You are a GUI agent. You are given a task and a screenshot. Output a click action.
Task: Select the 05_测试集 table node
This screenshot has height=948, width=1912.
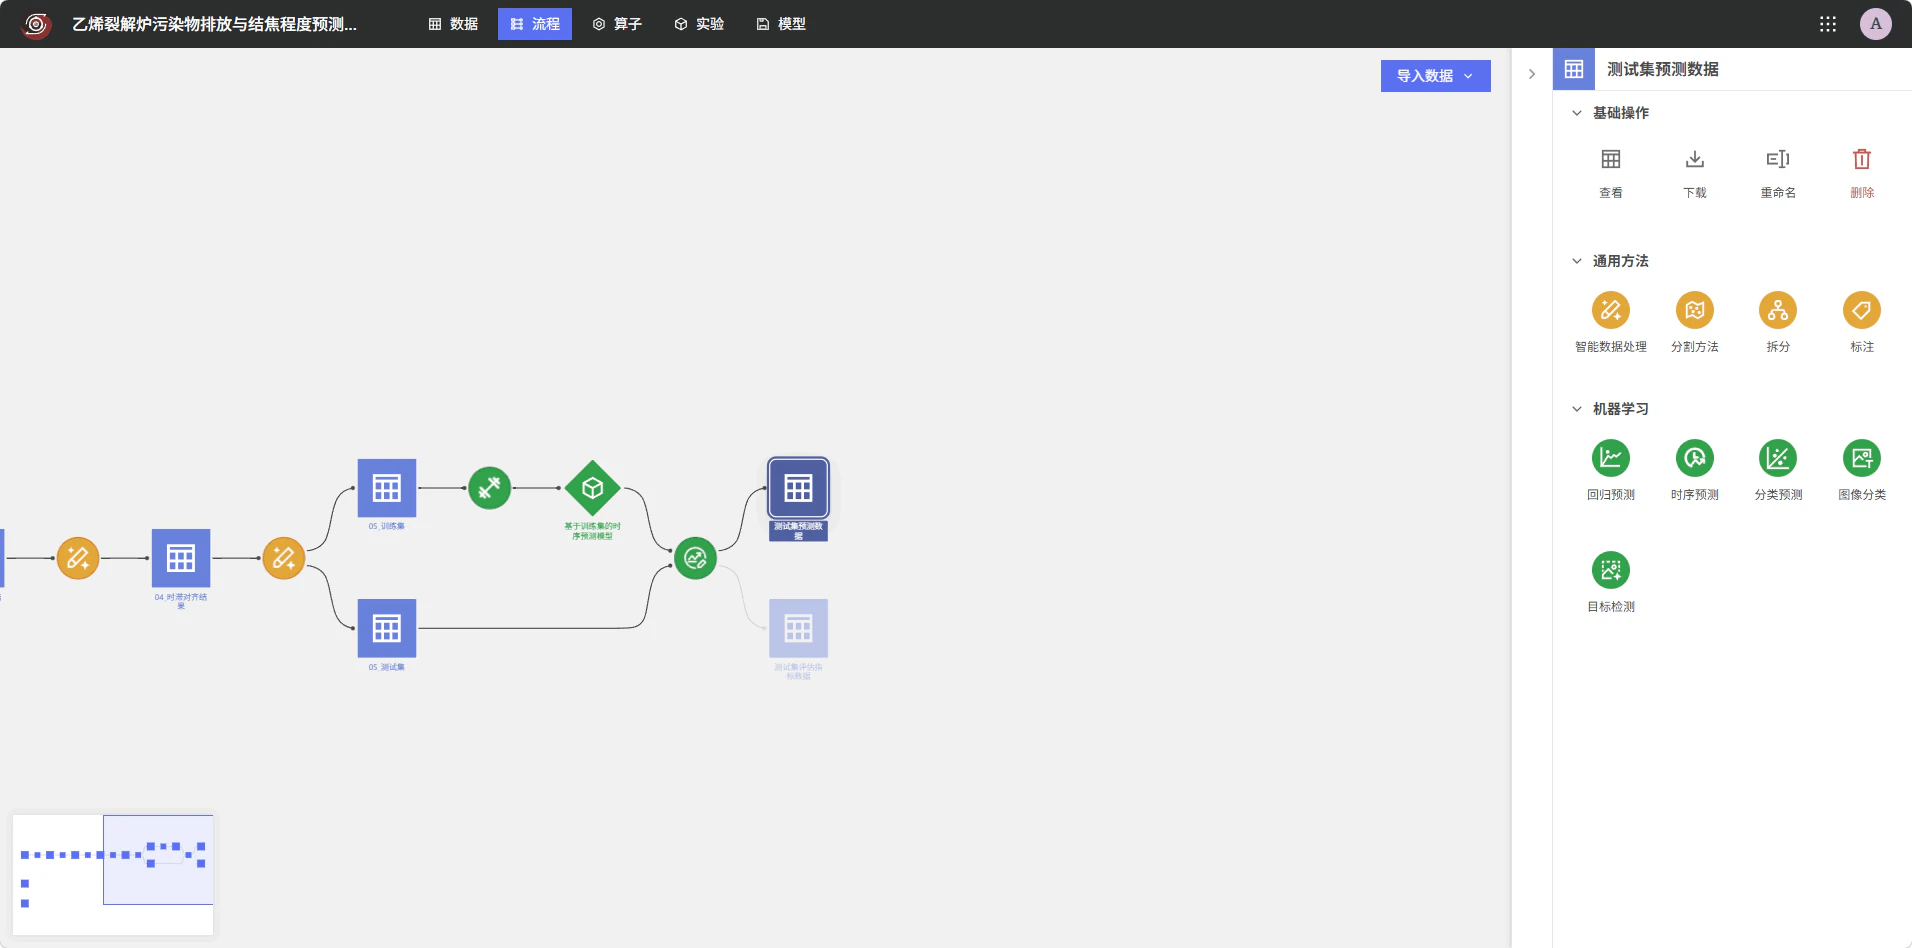click(387, 628)
